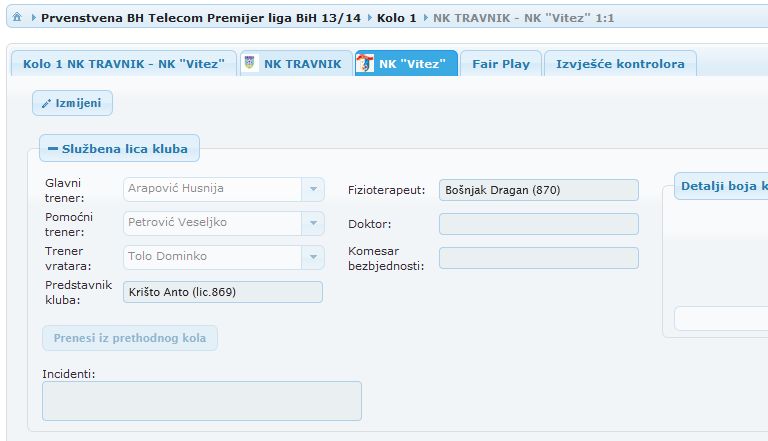Click the Izmijeni button
Screen dimensions: 768x441
(x=72, y=103)
